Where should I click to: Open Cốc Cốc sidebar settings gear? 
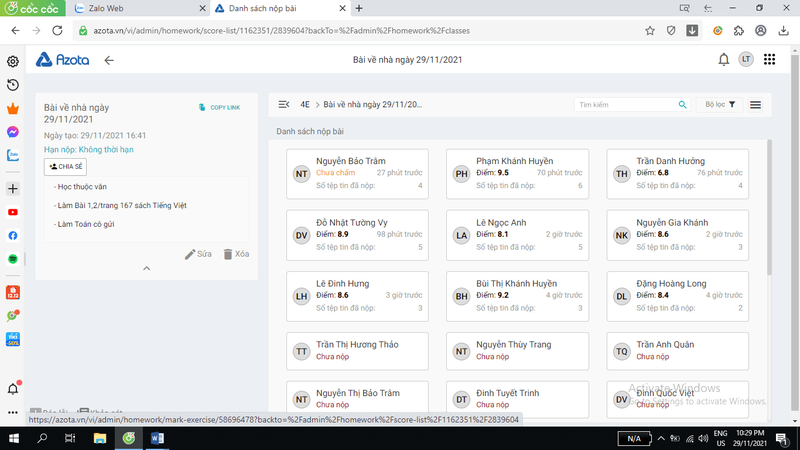coord(13,61)
